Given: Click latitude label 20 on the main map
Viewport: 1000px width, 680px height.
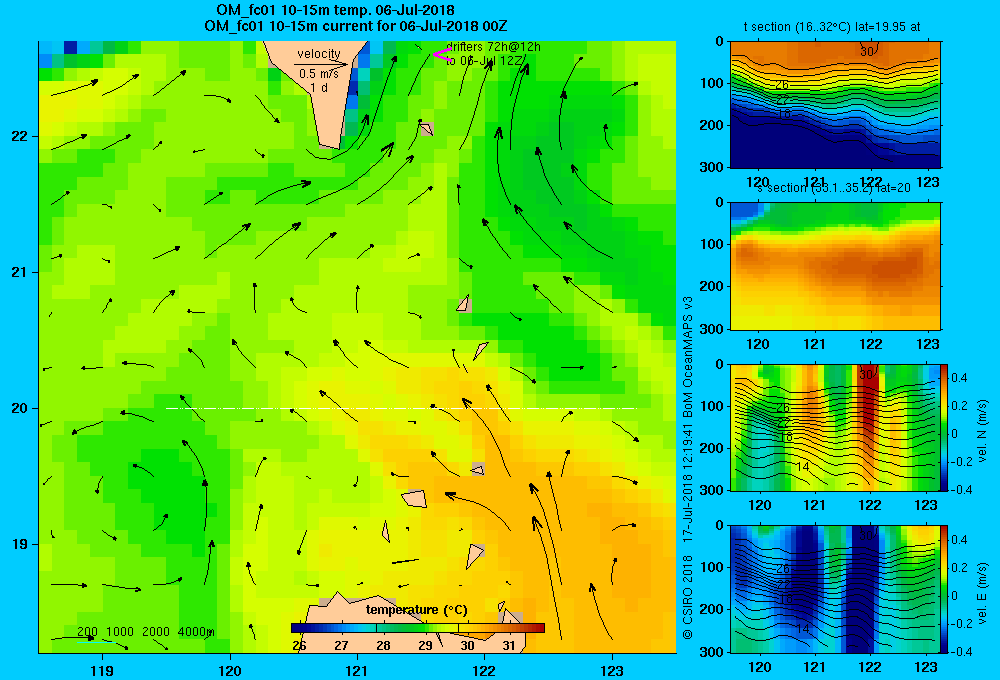Looking at the screenshot, I should point(20,408).
